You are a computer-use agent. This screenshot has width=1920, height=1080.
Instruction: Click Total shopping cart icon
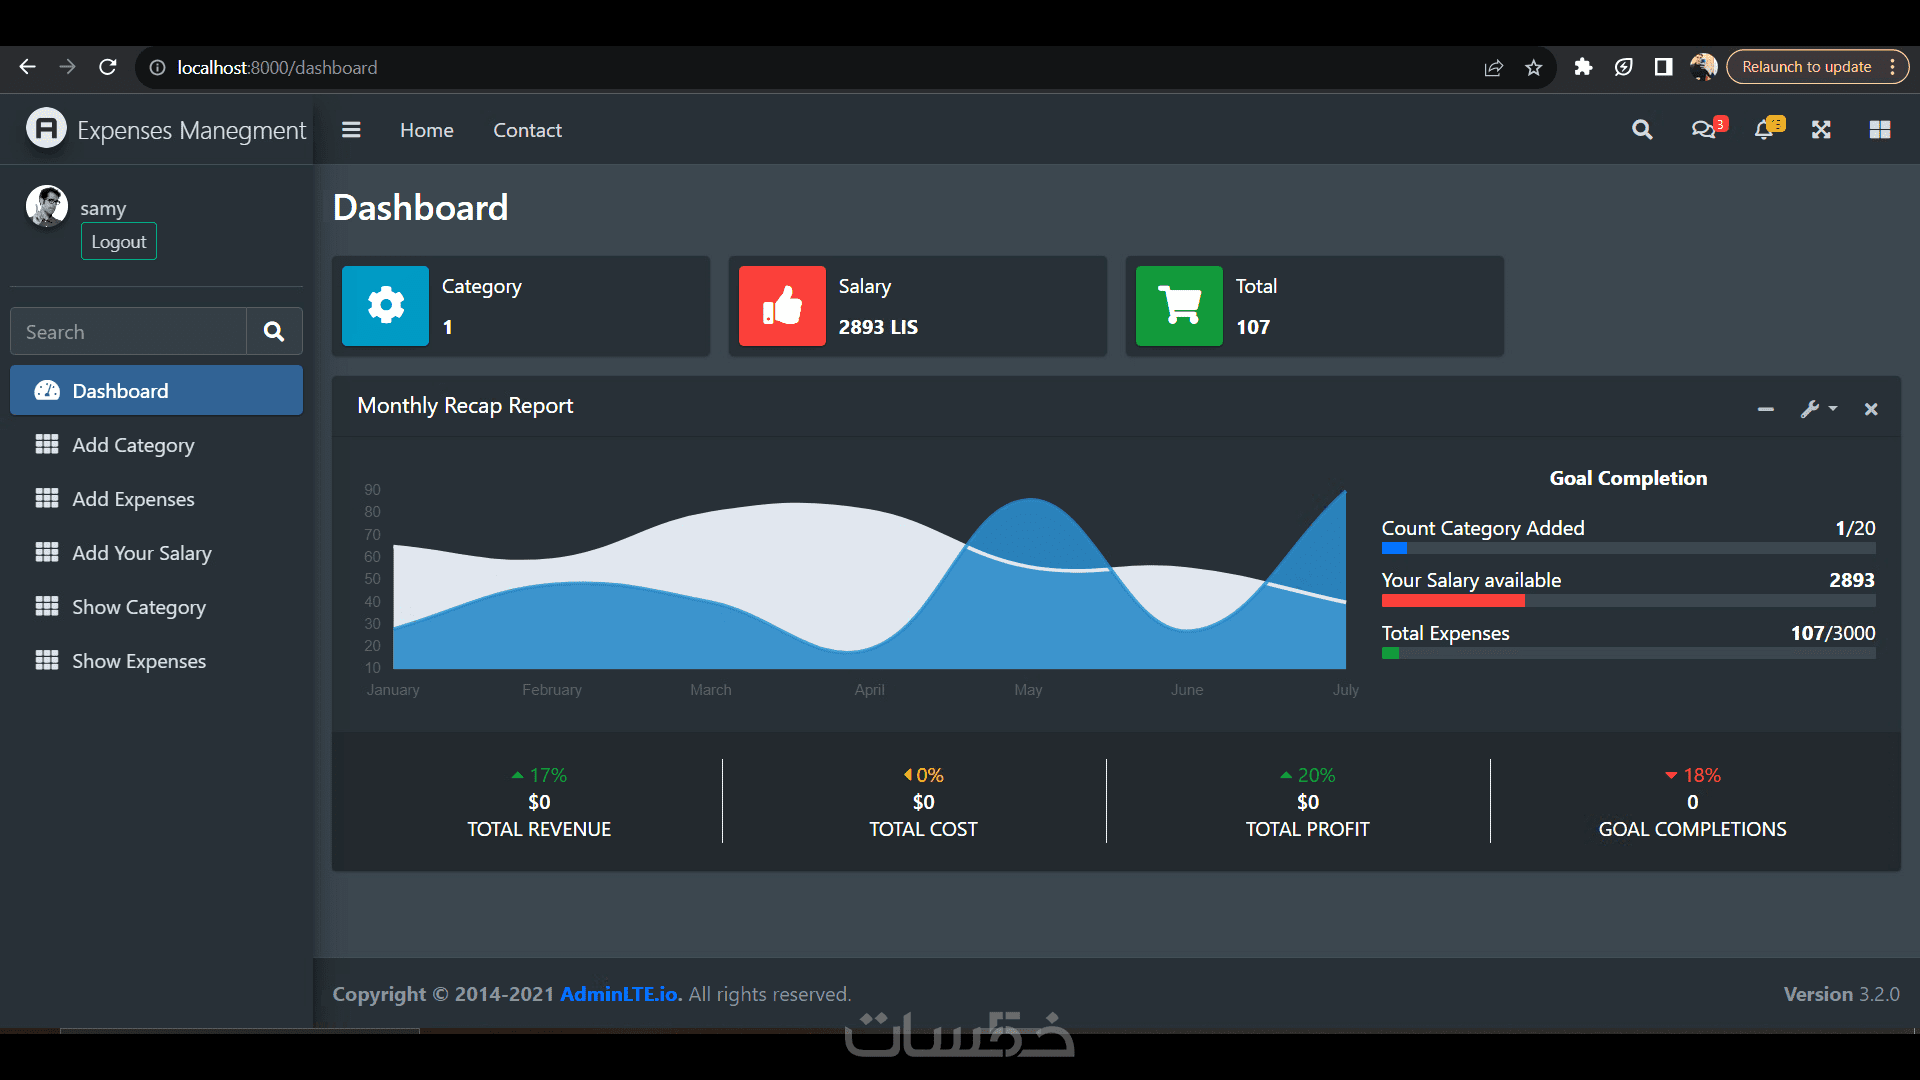click(1179, 306)
